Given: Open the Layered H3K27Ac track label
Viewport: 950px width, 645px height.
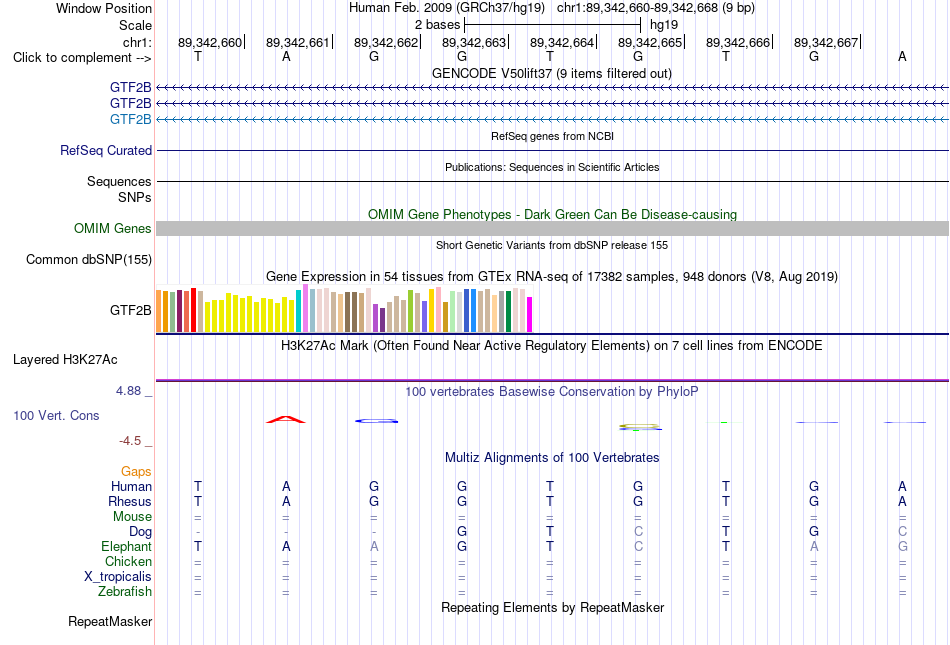Looking at the screenshot, I should coord(65,360).
